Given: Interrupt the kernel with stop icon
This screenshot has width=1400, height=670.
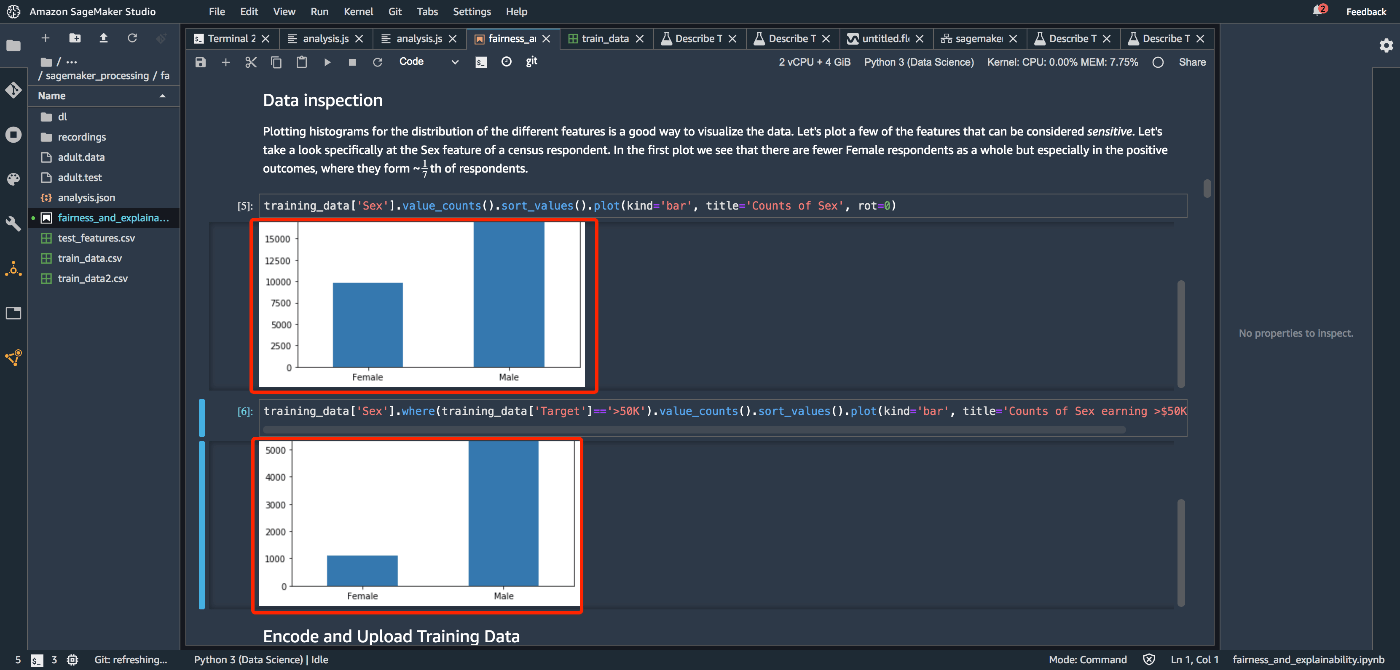Looking at the screenshot, I should click(352, 62).
